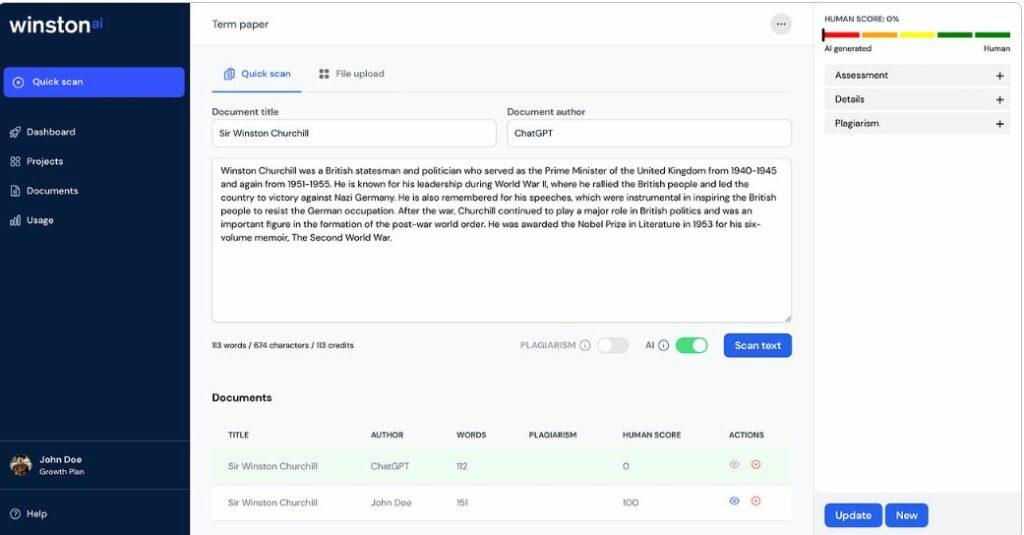Viewport: 1024px width, 535px height.
Task: Click John Doe's profile avatar
Action: click(x=21, y=465)
